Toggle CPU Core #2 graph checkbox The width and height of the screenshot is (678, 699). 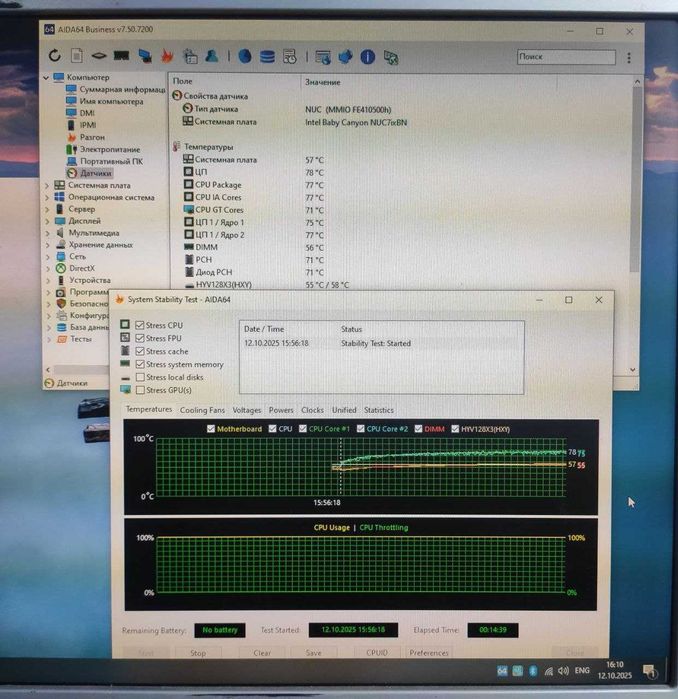360,428
